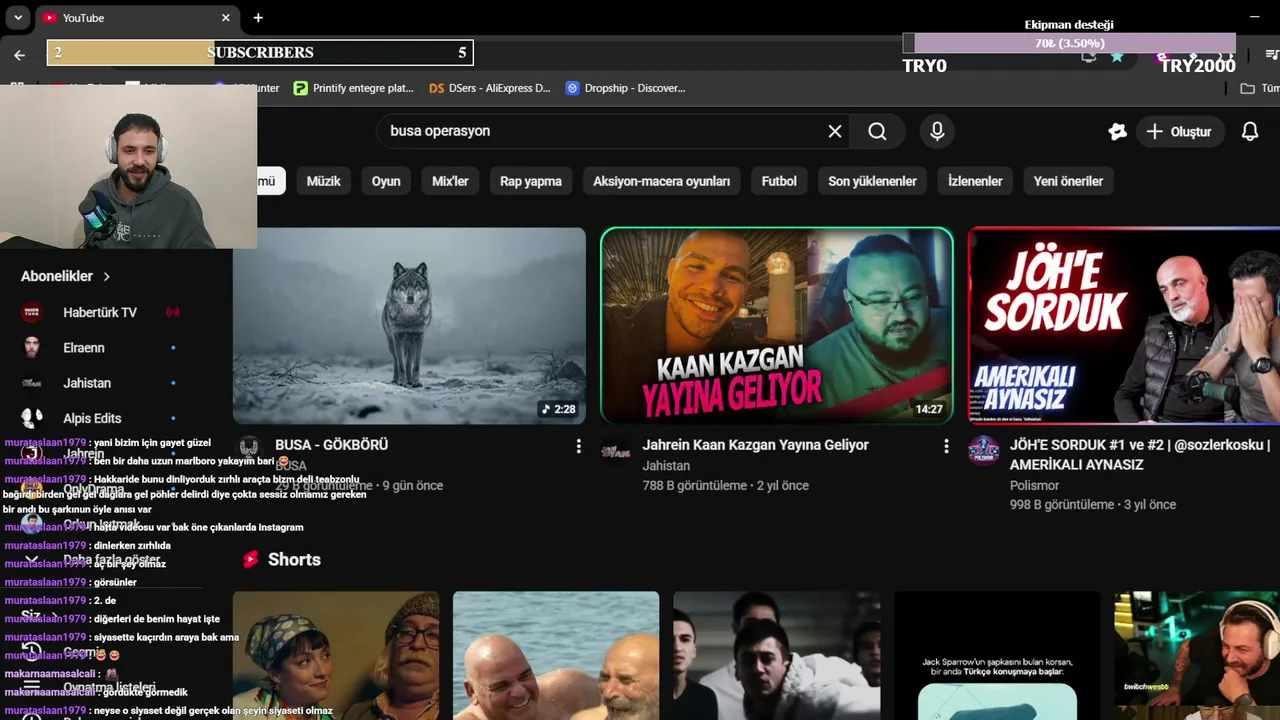
Task: Select the Futbol filter chip
Action: (x=779, y=181)
